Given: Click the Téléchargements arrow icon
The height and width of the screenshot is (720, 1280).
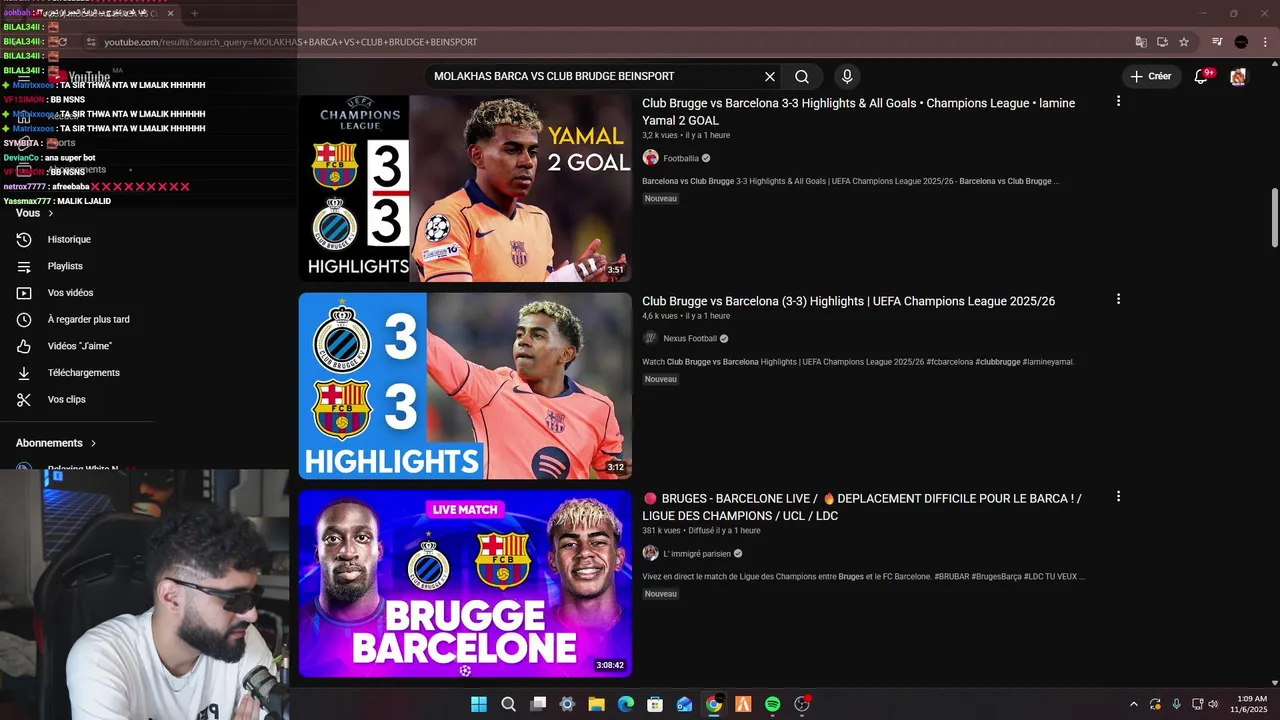Looking at the screenshot, I should pyautogui.click(x=24, y=373).
